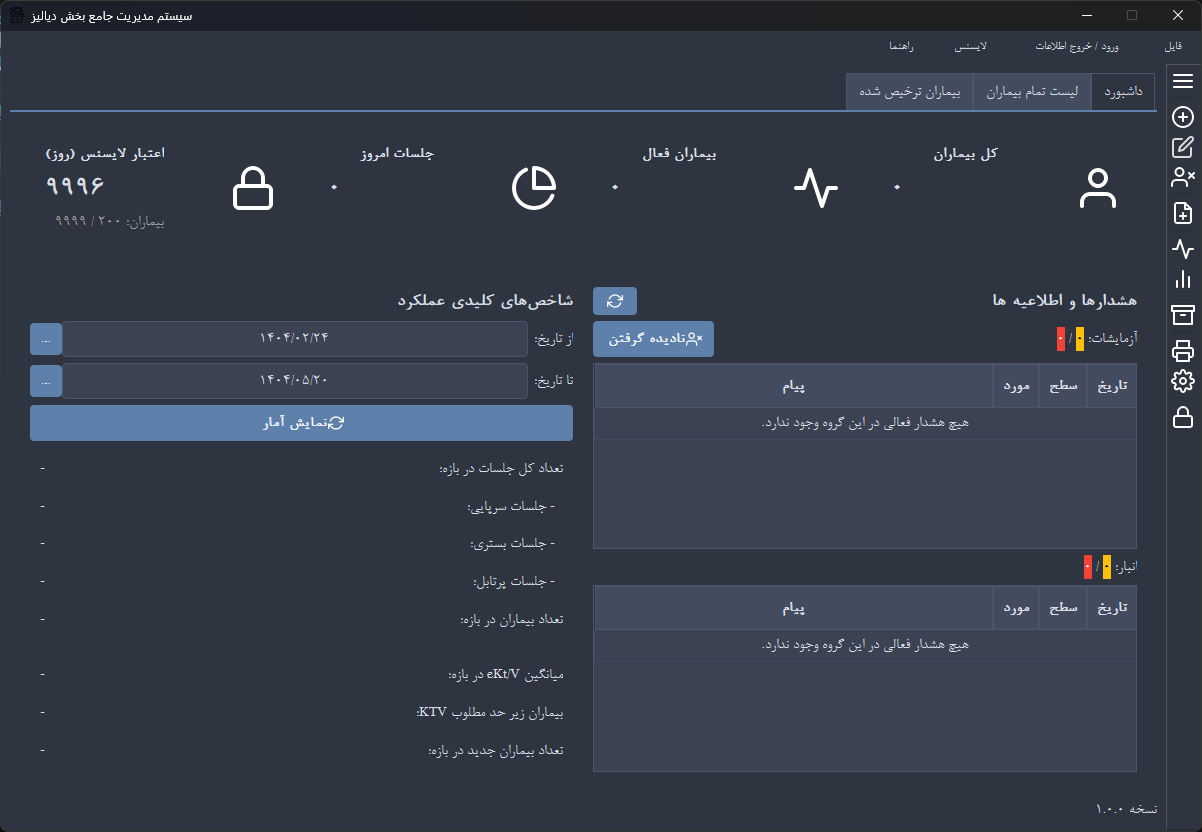Open the لایسنس menu
This screenshot has height=832, width=1202.
pyautogui.click(x=971, y=47)
